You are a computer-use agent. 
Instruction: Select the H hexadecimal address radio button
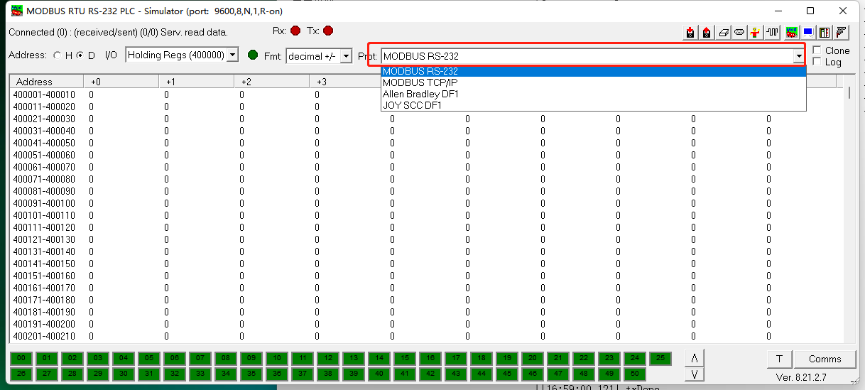[x=57, y=55]
